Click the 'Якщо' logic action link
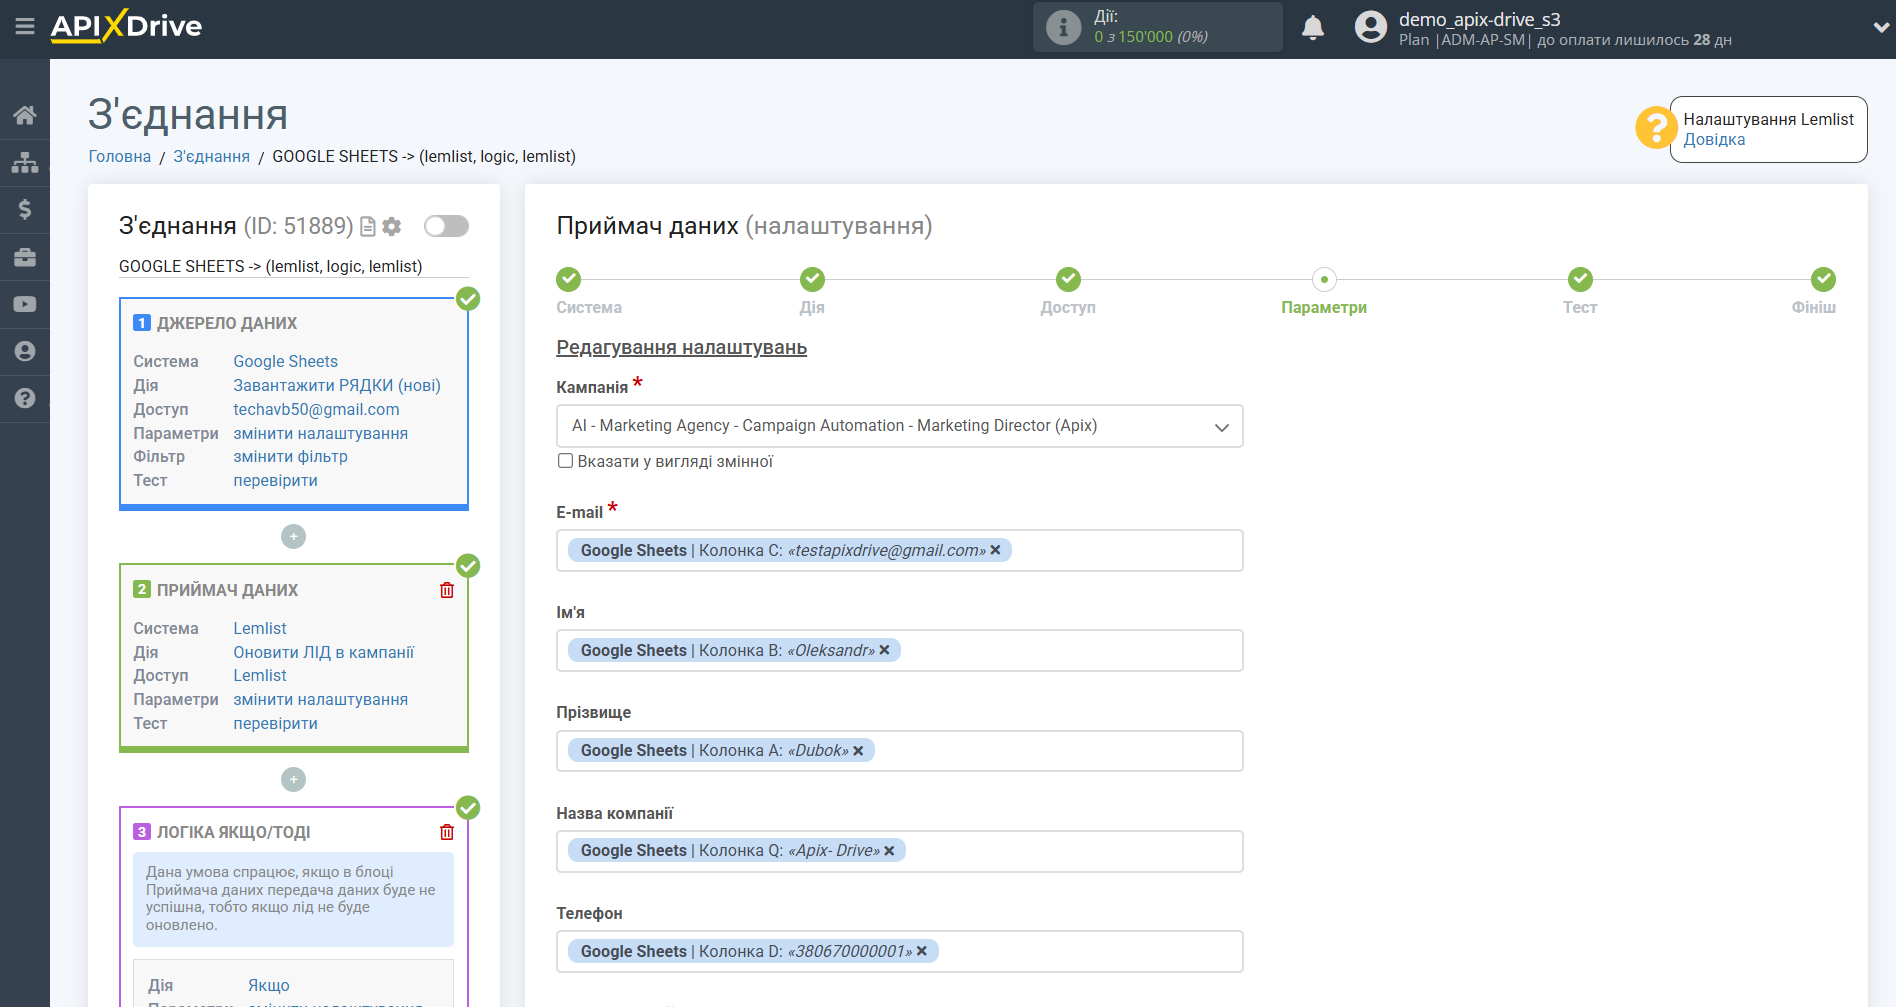Screen dimensions: 1896x1007 [269, 985]
